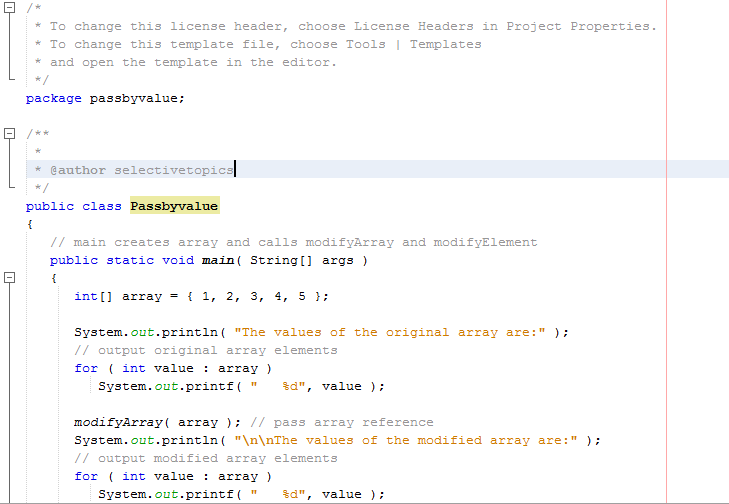Place cursor after 'selectivetopics' author name
The image size is (729, 504).
235,170
